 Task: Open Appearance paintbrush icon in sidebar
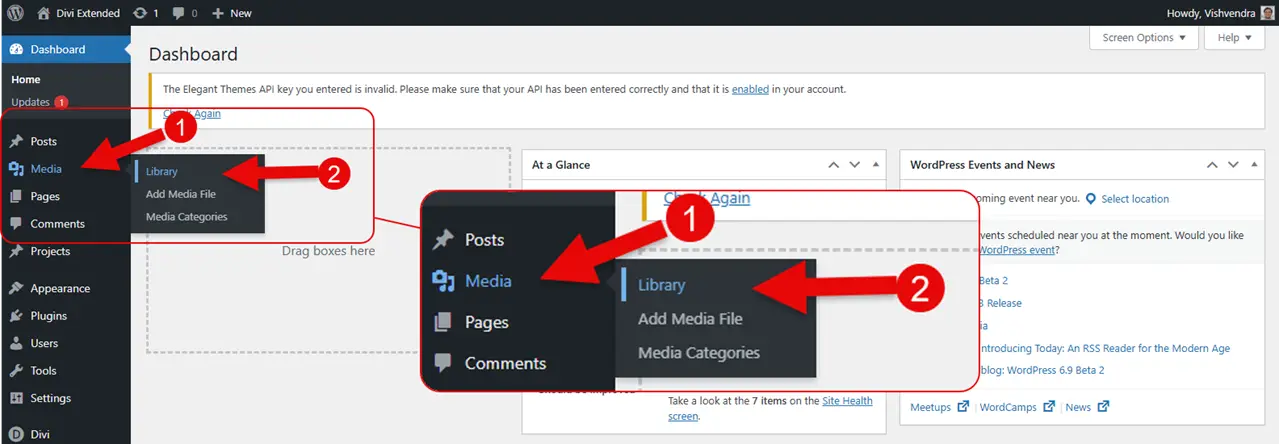point(16,288)
